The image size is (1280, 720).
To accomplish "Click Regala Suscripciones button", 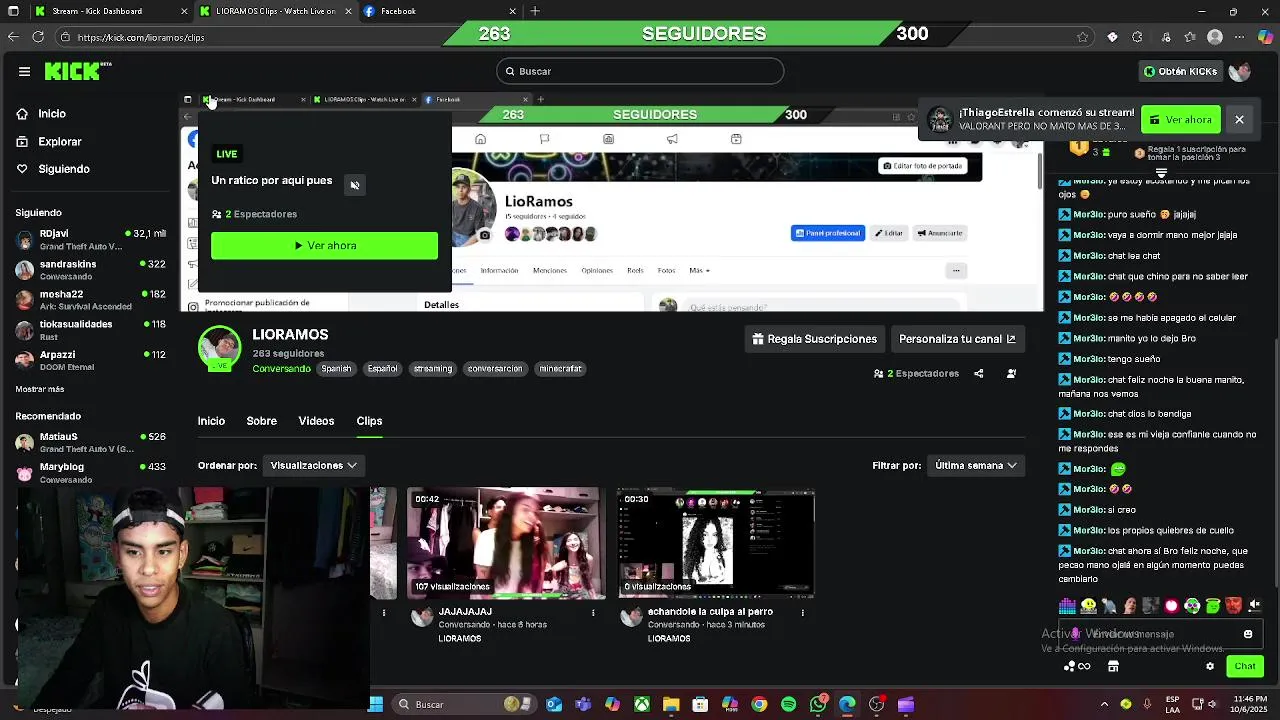I will 814,339.
